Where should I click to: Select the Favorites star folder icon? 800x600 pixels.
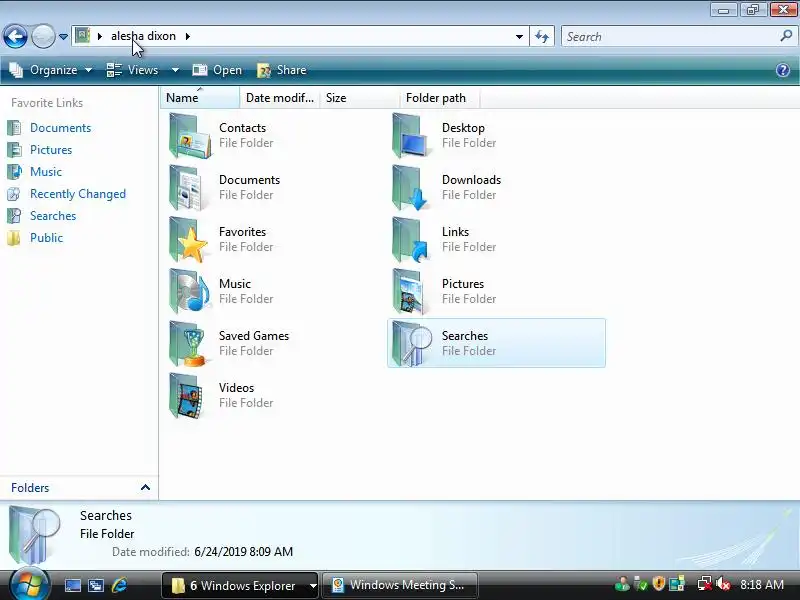click(x=188, y=240)
